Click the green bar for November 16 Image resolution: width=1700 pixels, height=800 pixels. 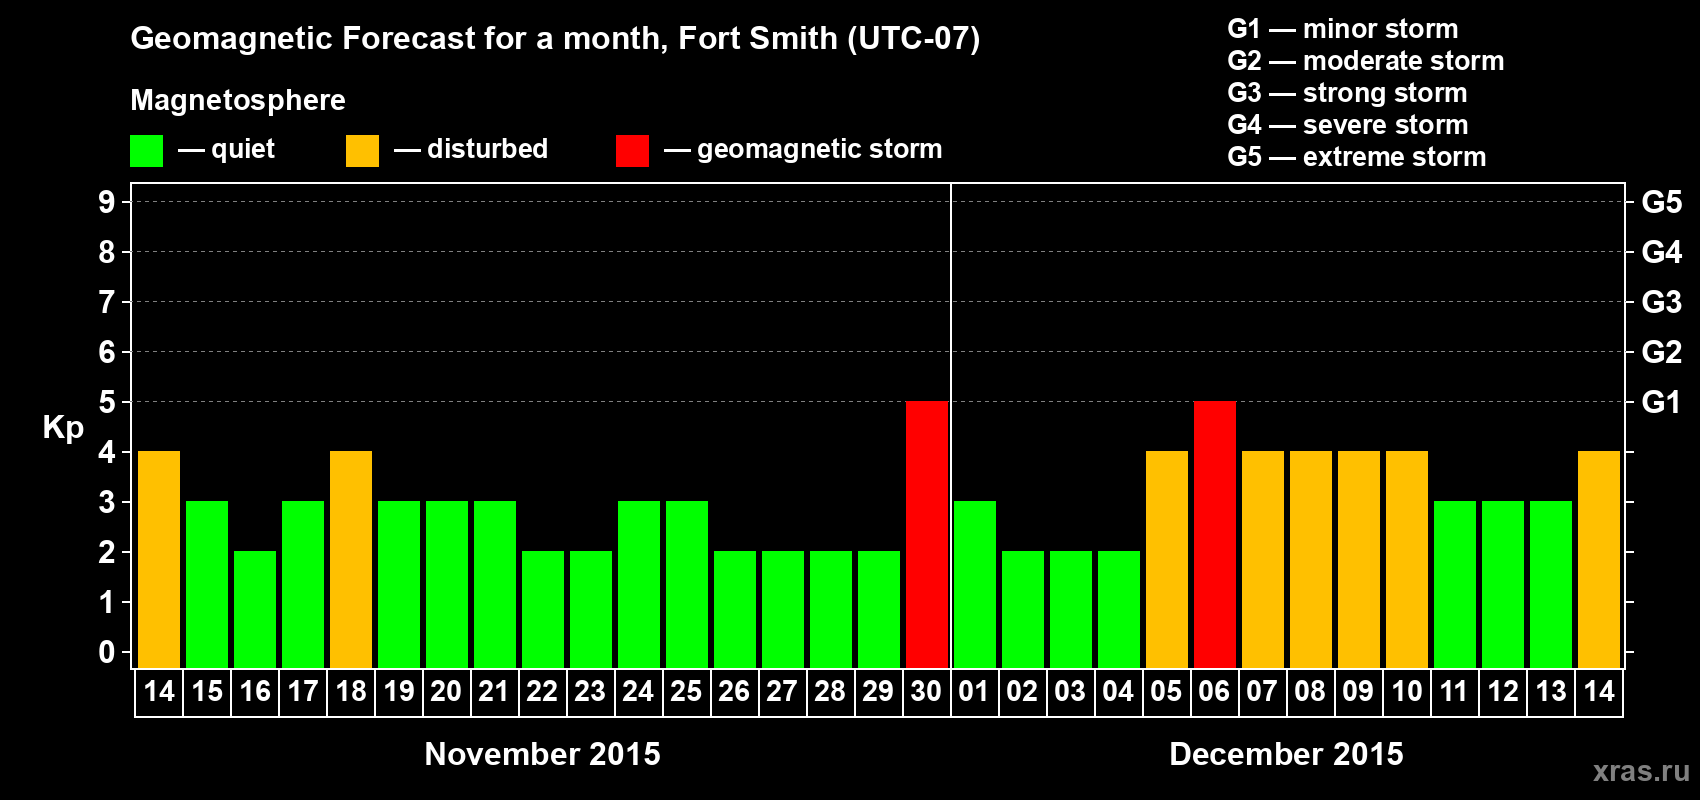[255, 609]
